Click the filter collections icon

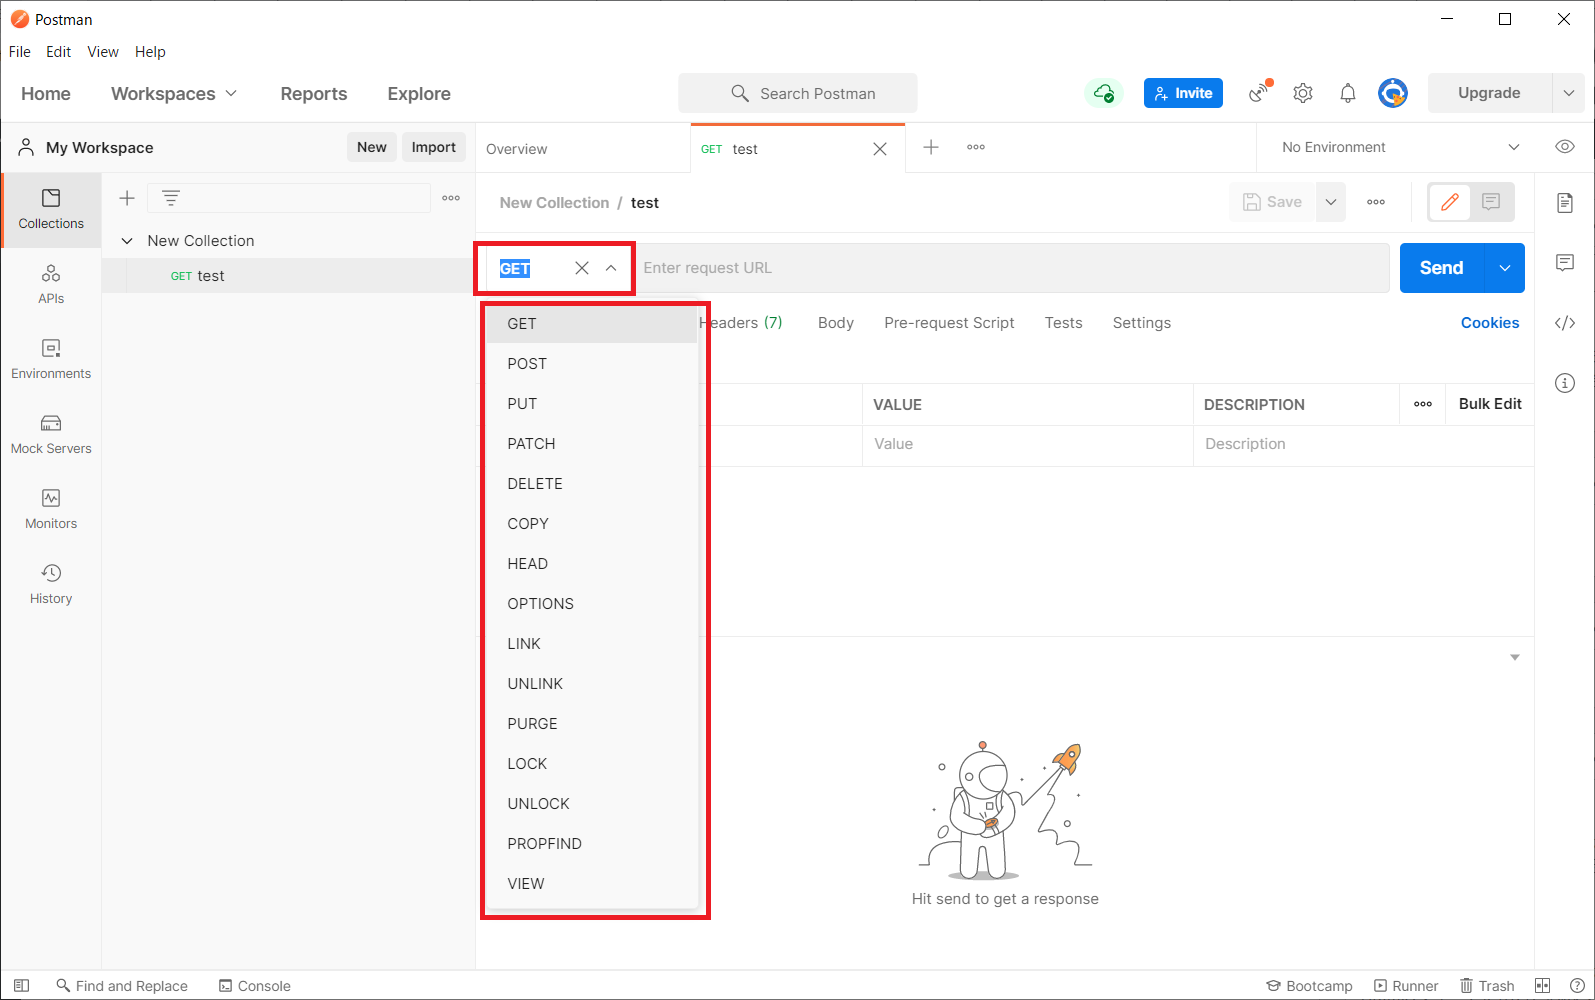171,198
